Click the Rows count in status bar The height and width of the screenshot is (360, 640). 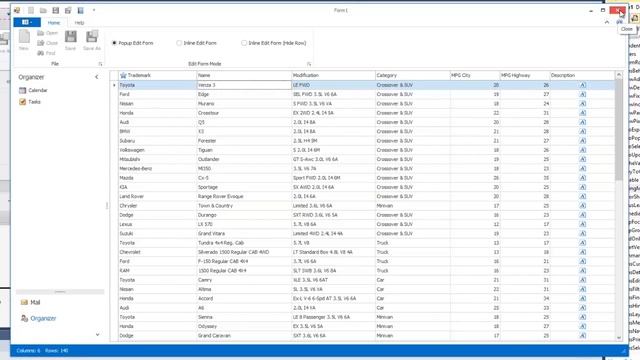pyautogui.click(x=57, y=351)
